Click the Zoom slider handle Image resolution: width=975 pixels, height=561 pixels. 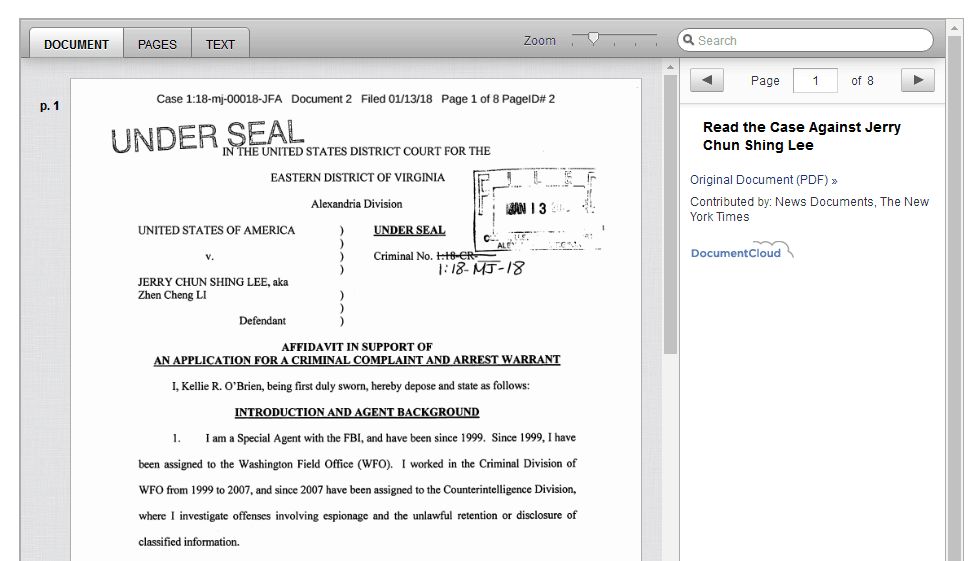click(594, 39)
